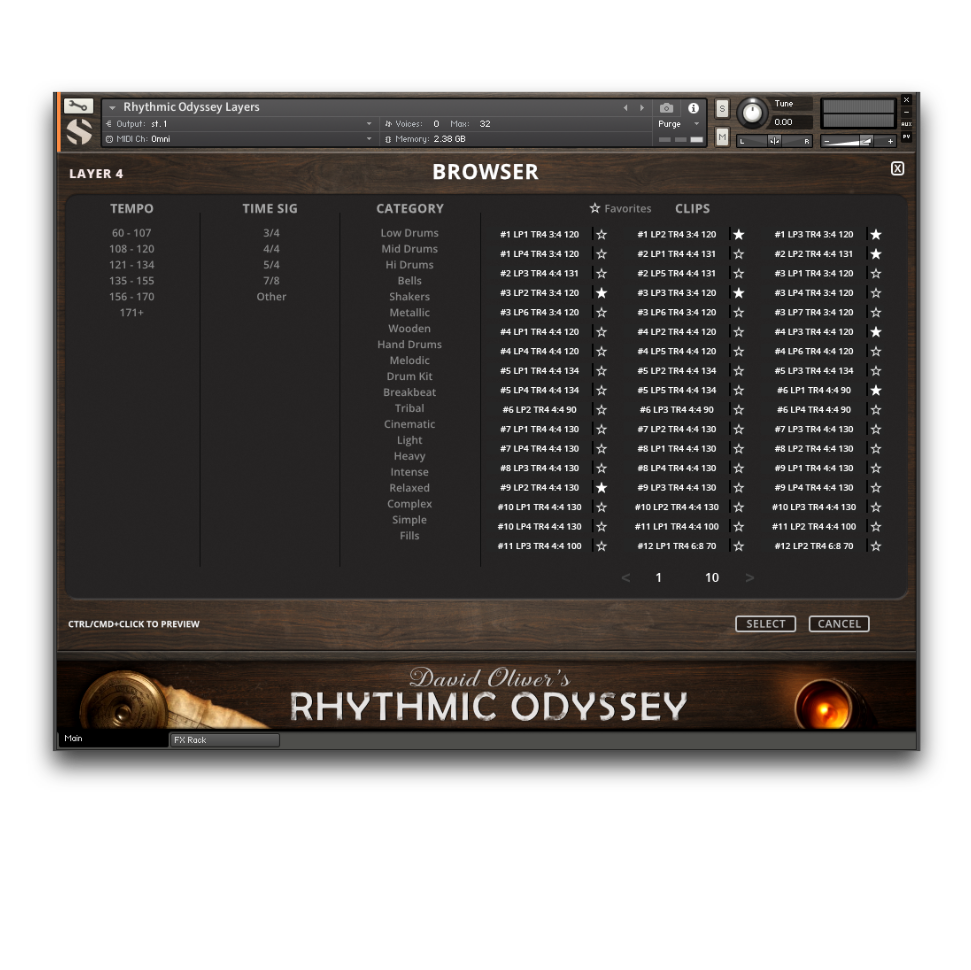This screenshot has height=970, width=971.
Task: Open the instrument info icon
Action: pos(693,108)
